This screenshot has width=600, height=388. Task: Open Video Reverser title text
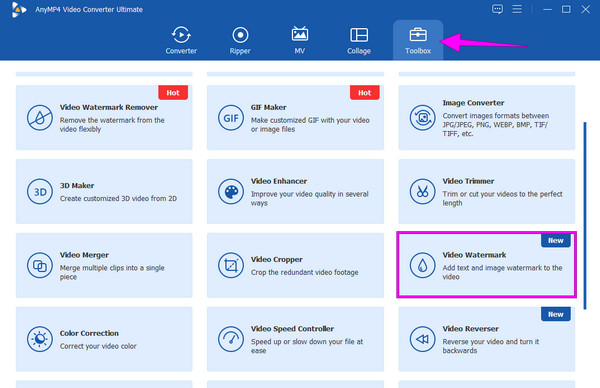click(471, 329)
